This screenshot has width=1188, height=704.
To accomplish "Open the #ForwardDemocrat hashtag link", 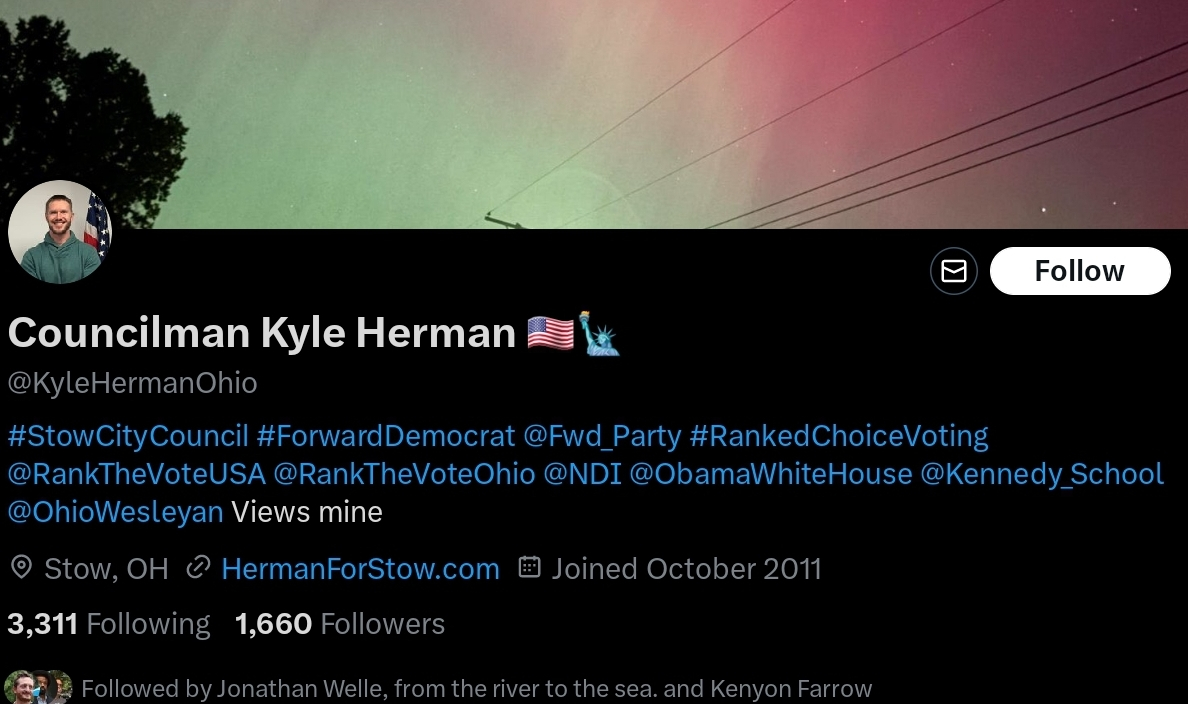I will (385, 436).
